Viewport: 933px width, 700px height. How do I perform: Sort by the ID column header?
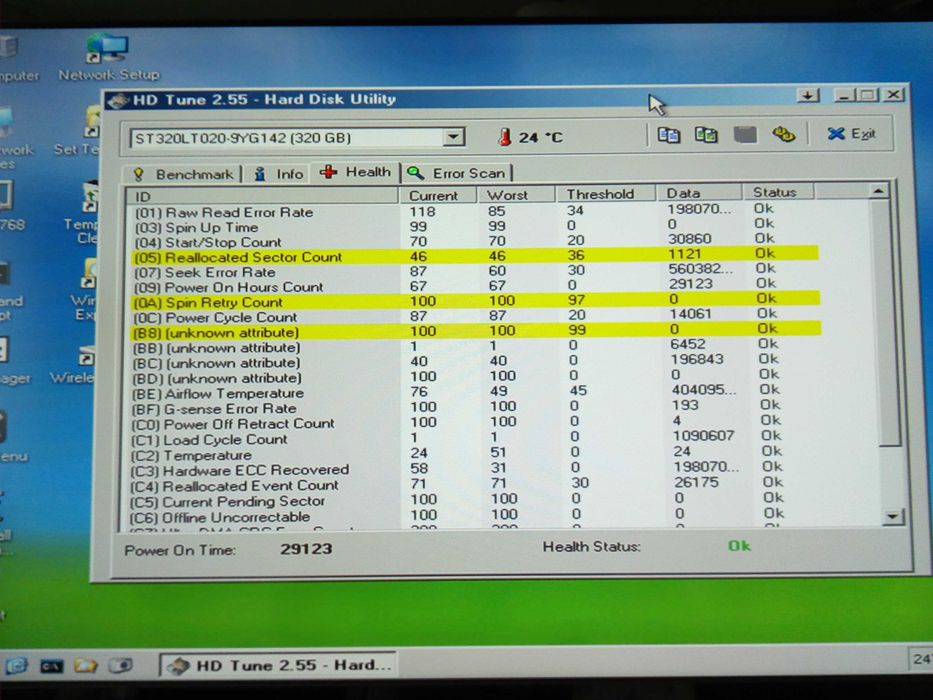pos(262,196)
